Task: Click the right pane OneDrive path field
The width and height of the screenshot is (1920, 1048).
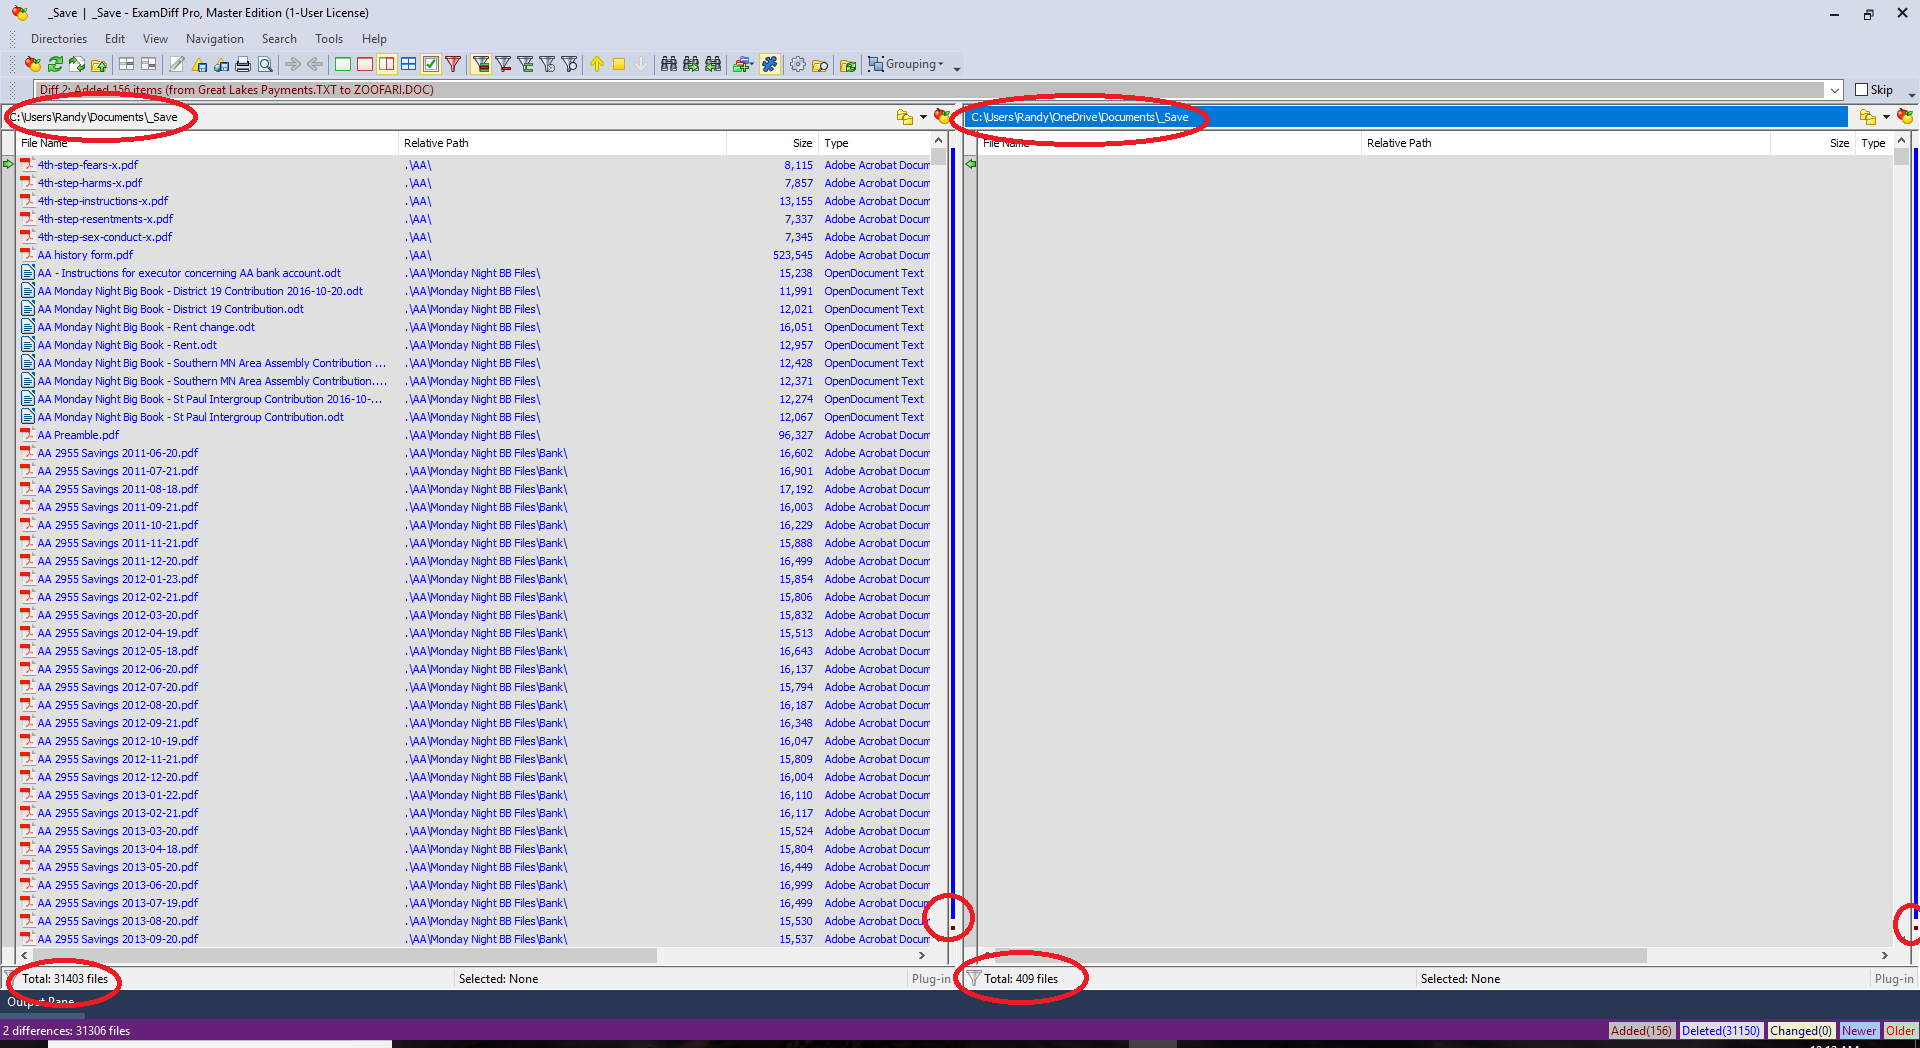Action: (x=1407, y=117)
